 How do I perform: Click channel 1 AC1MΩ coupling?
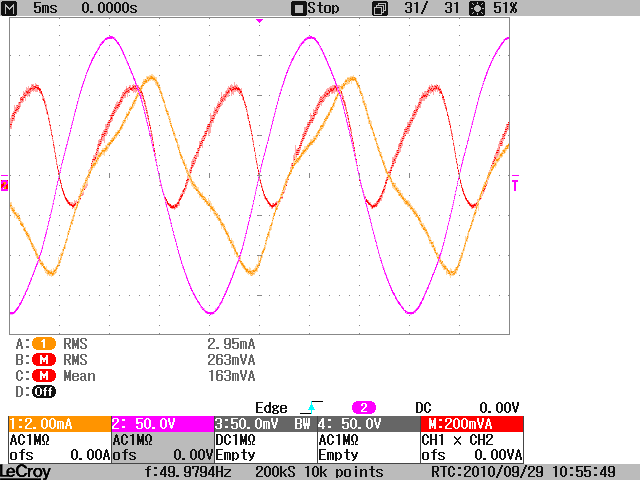(x=29, y=440)
